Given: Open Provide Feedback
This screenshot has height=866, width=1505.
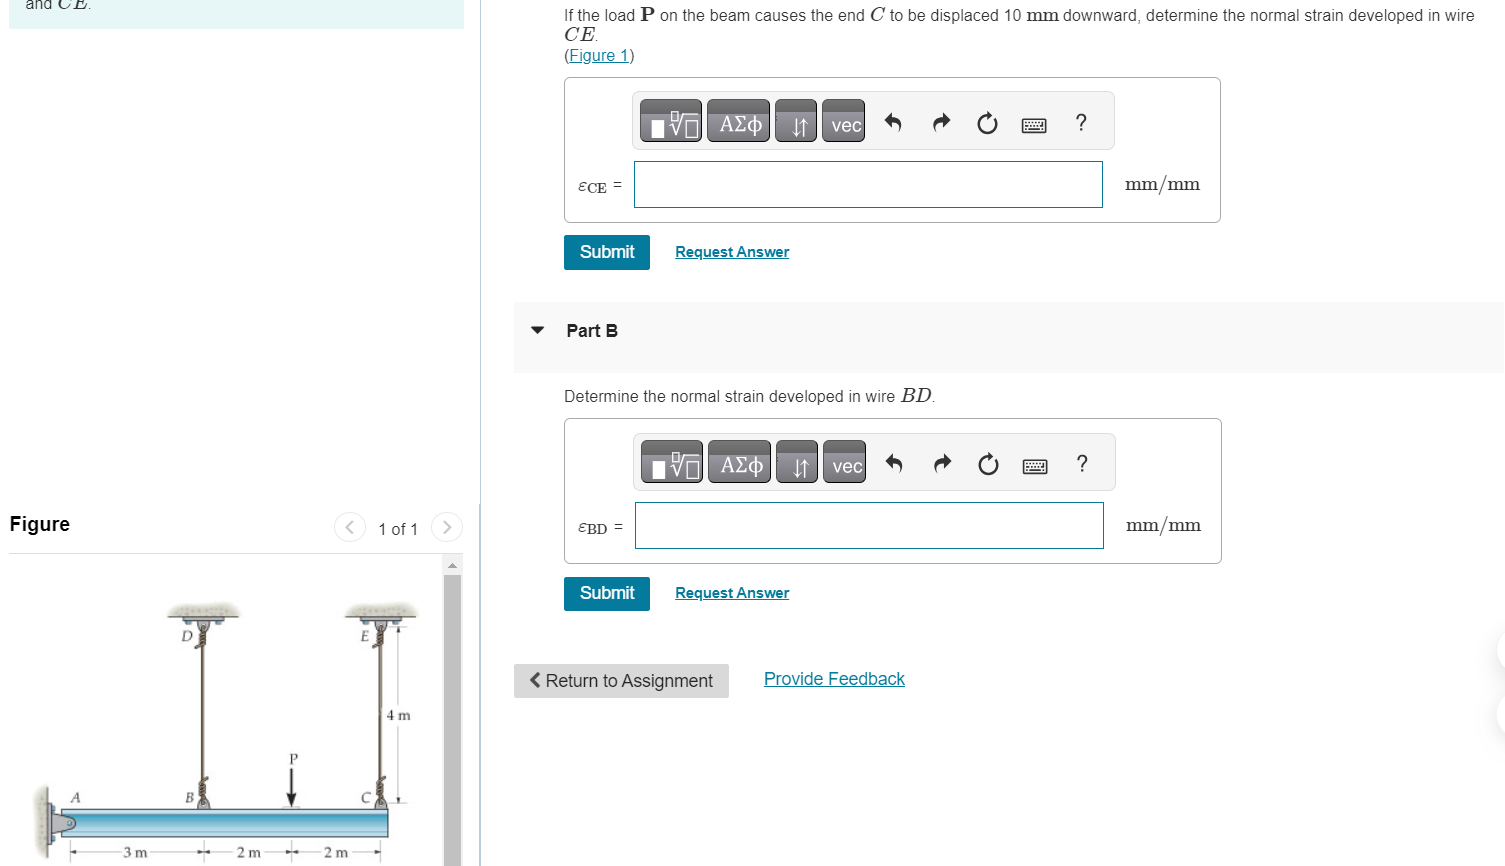Looking at the screenshot, I should click(x=834, y=678).
